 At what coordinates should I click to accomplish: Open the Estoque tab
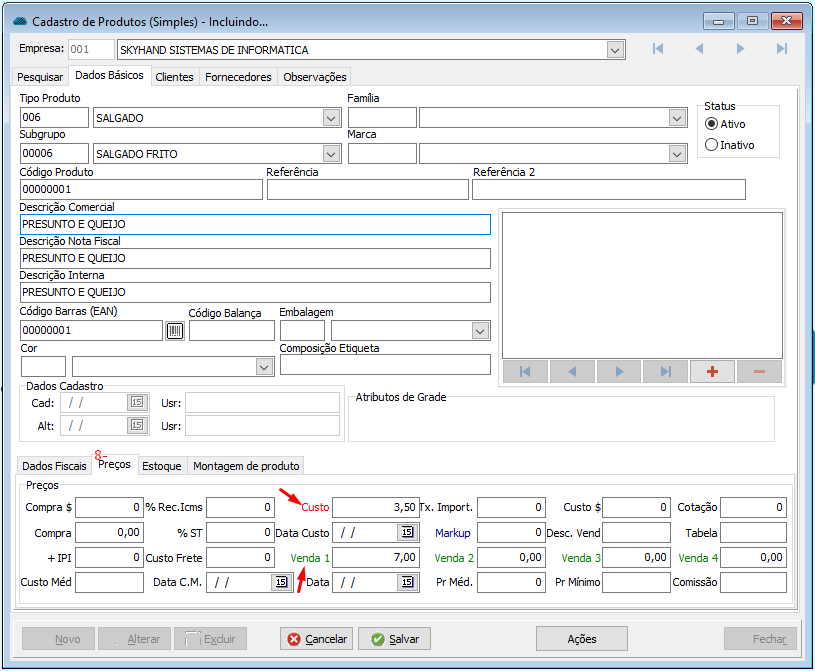(x=161, y=466)
